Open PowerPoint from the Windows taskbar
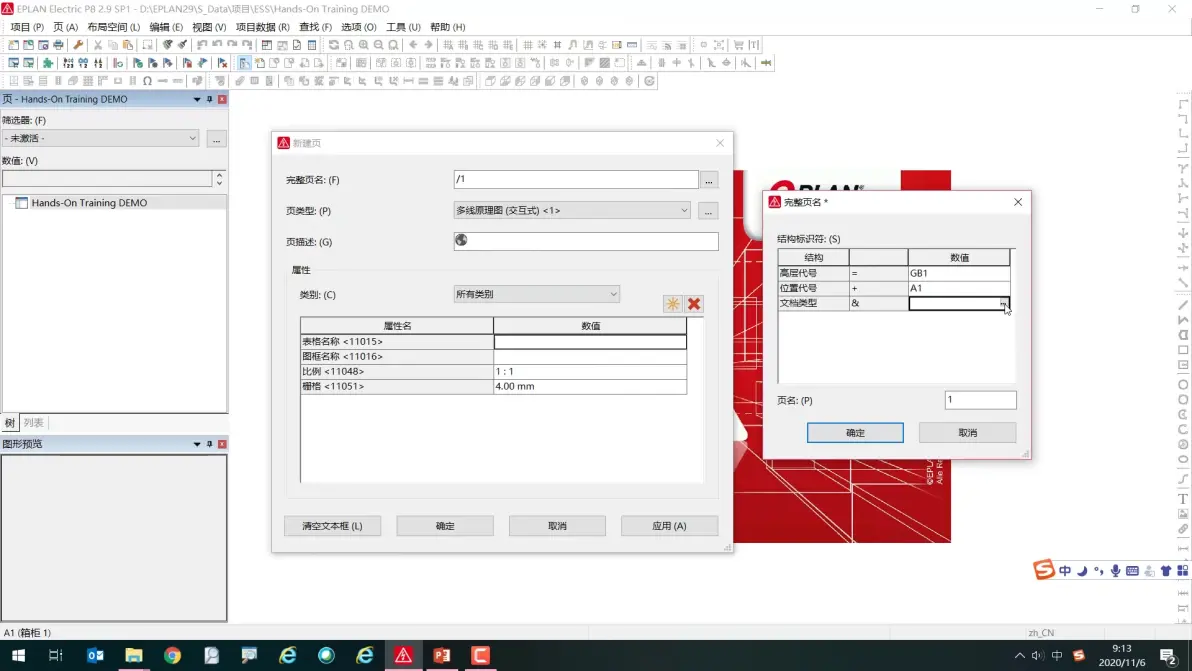Screen dimensions: 1192x671 [x=442, y=655]
